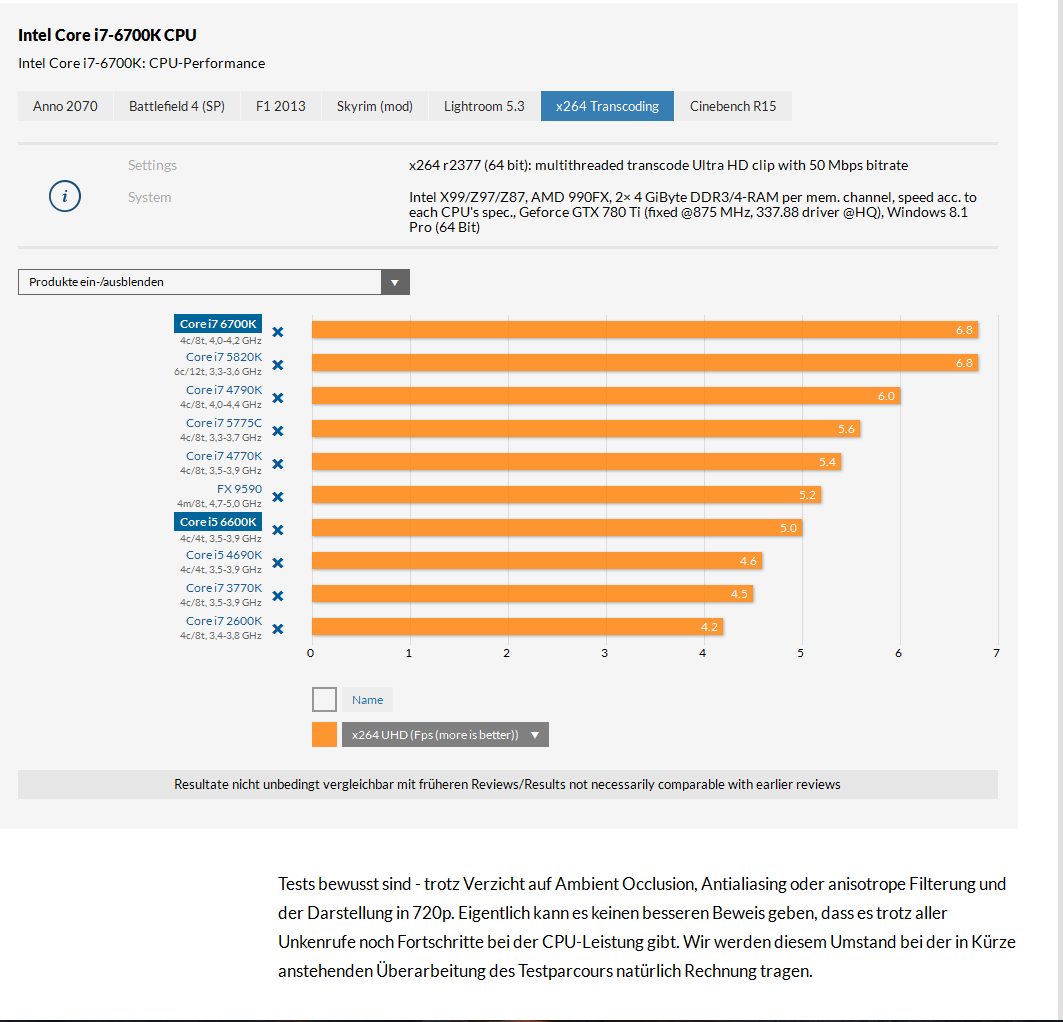
Task: Click the System label
Action: 150,197
